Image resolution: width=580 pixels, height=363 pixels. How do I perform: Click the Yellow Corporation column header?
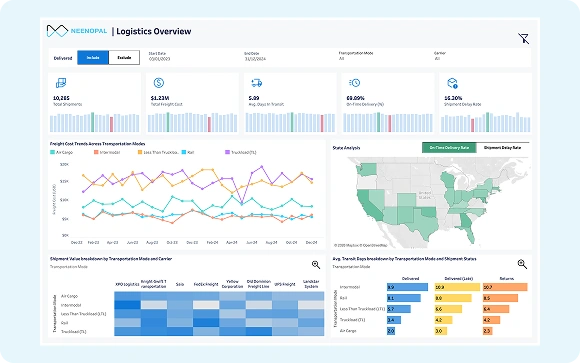coord(232,284)
